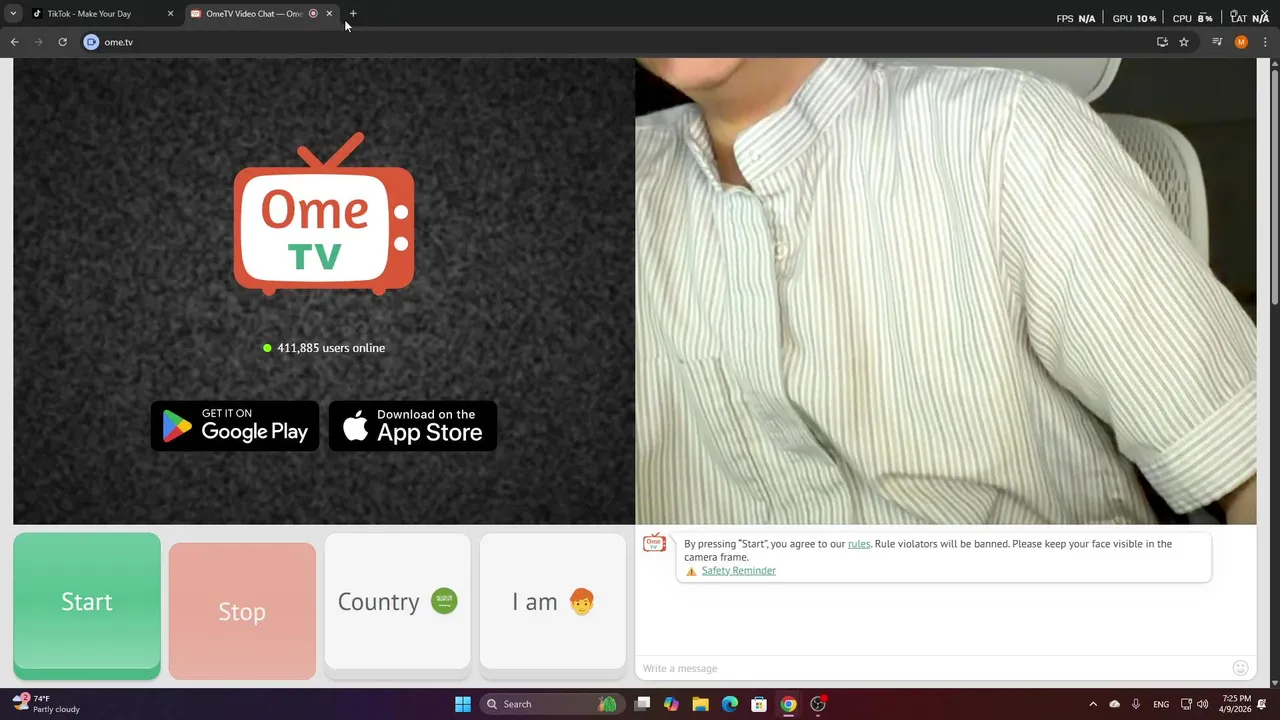Open the volume control in the system tray
Screen dimensions: 1280x720
pos(1203,704)
